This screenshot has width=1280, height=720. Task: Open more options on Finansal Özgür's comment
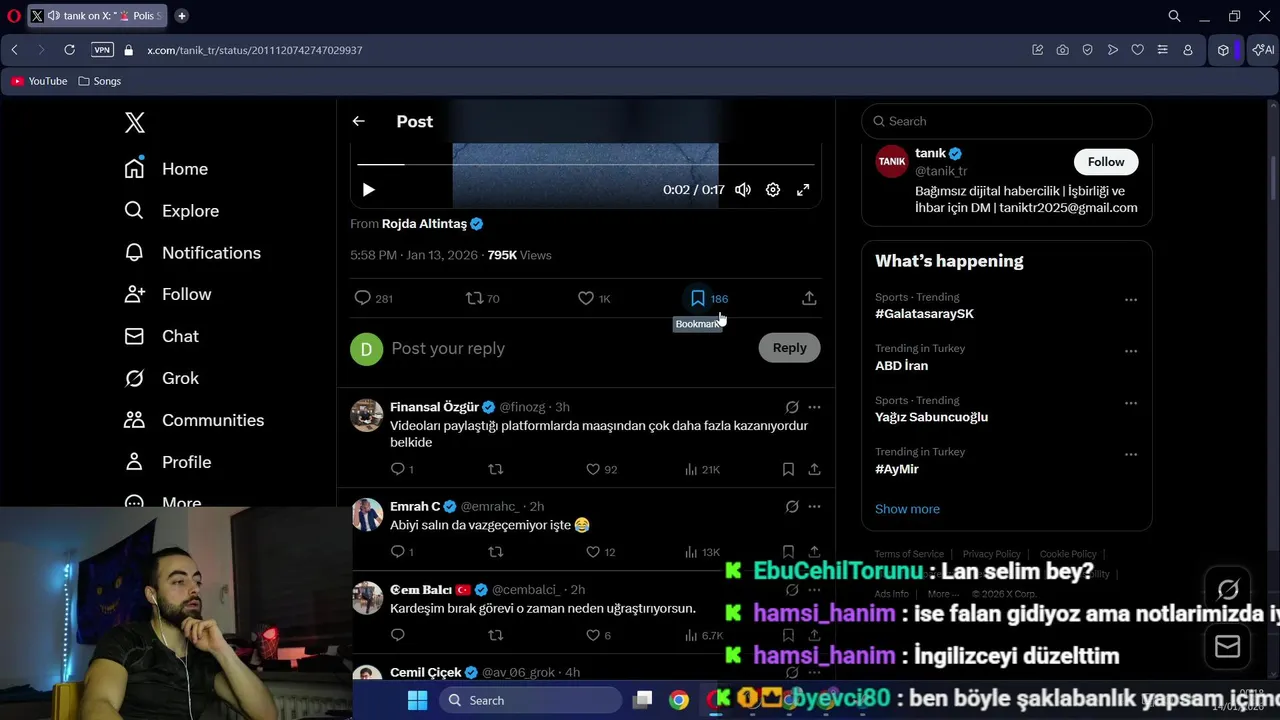(814, 407)
